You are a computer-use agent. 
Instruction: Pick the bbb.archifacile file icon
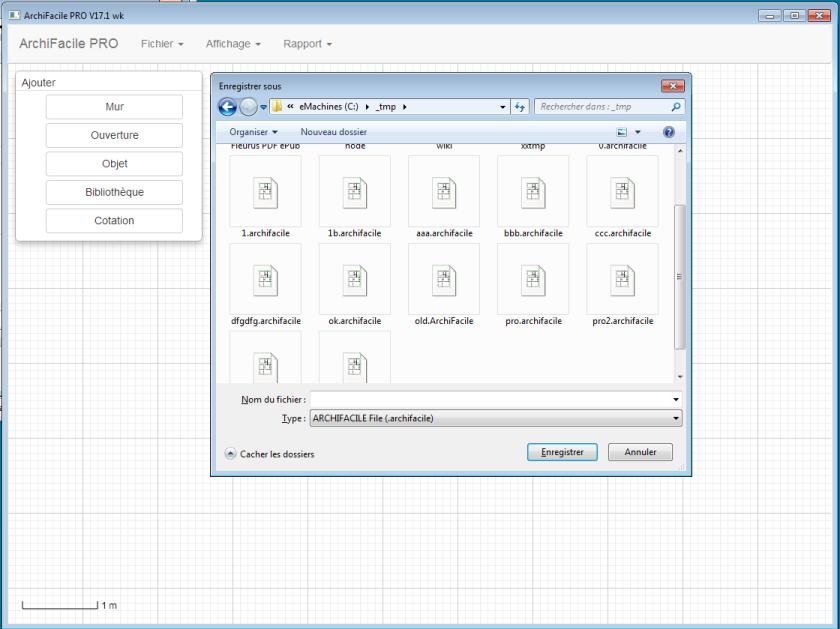(533, 192)
